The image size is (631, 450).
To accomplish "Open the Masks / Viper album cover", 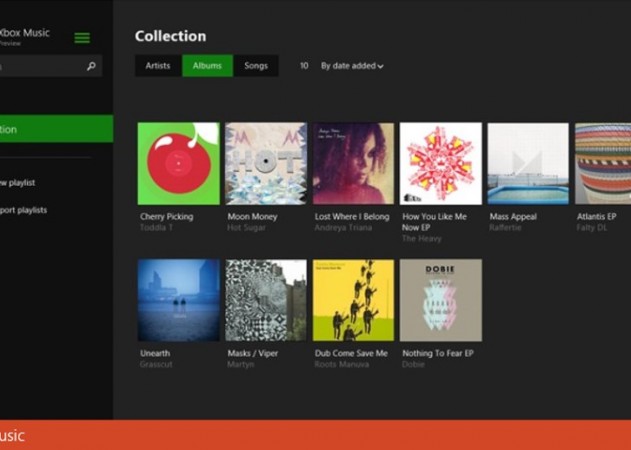I will tap(265, 300).
